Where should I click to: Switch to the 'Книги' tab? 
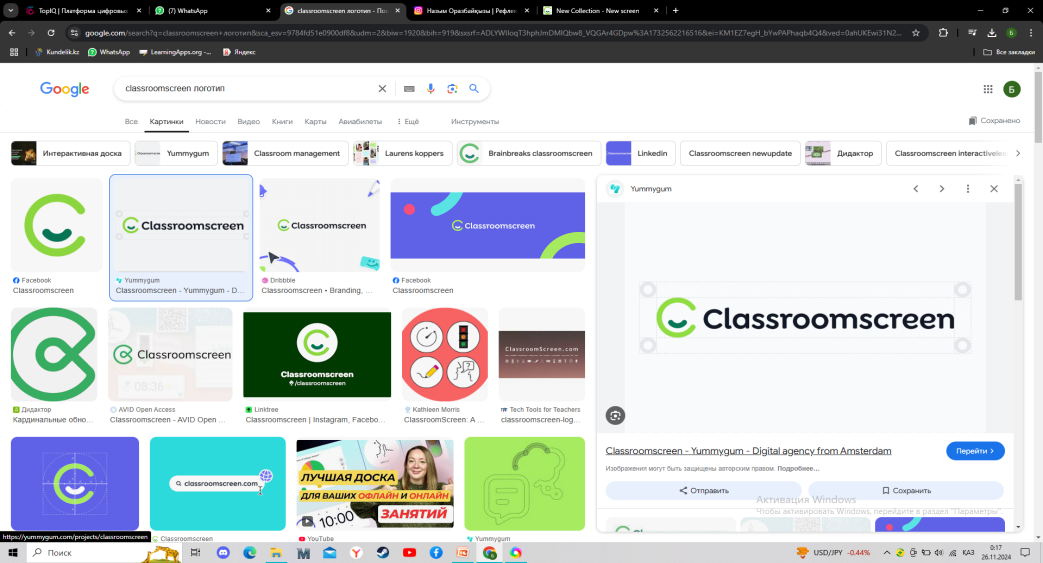282,122
